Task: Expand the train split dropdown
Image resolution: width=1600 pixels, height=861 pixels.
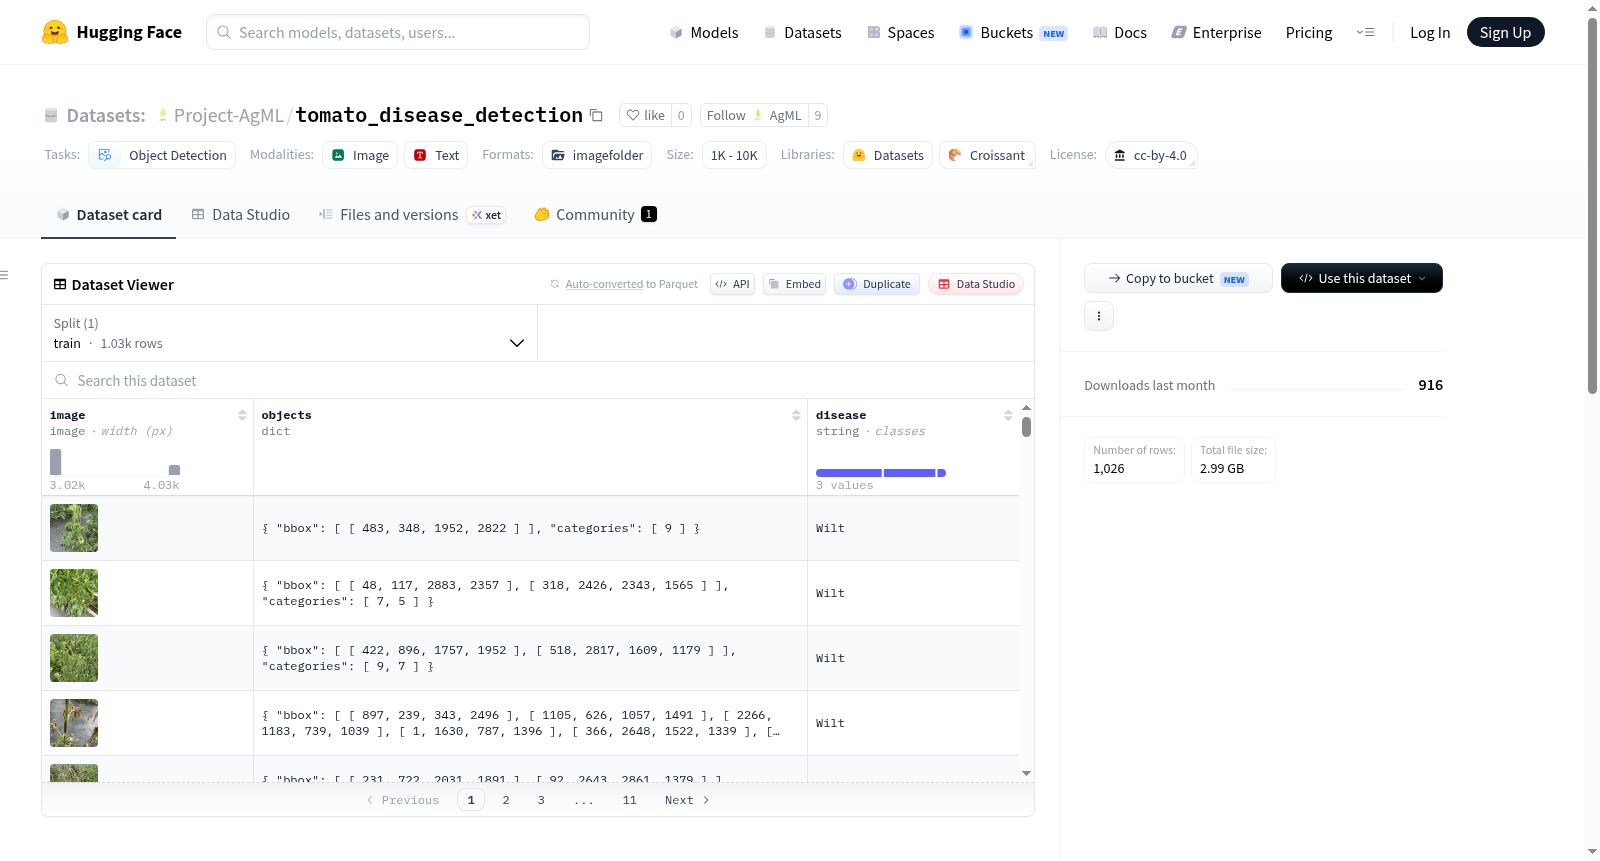Action: [x=289, y=333]
